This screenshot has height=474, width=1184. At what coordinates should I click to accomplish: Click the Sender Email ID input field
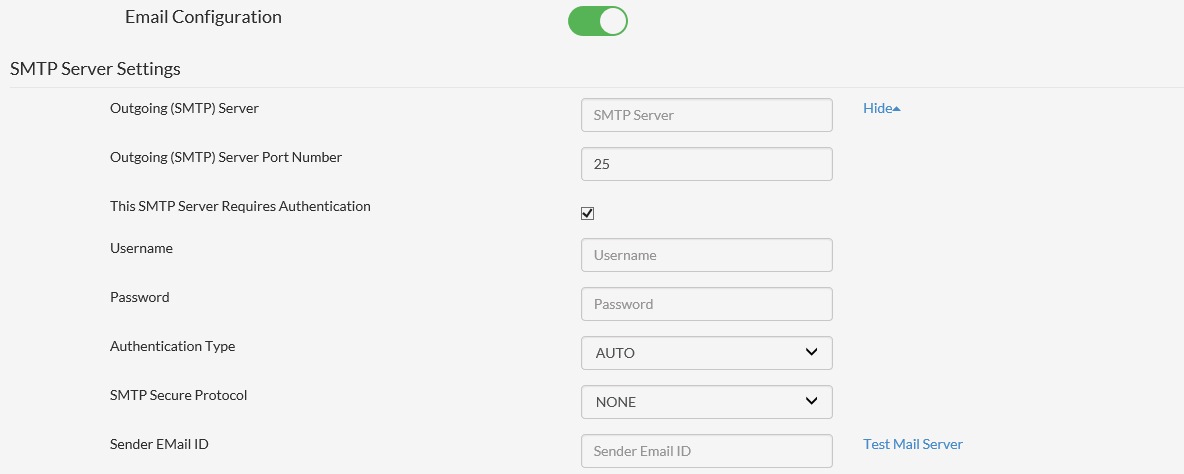pos(707,451)
